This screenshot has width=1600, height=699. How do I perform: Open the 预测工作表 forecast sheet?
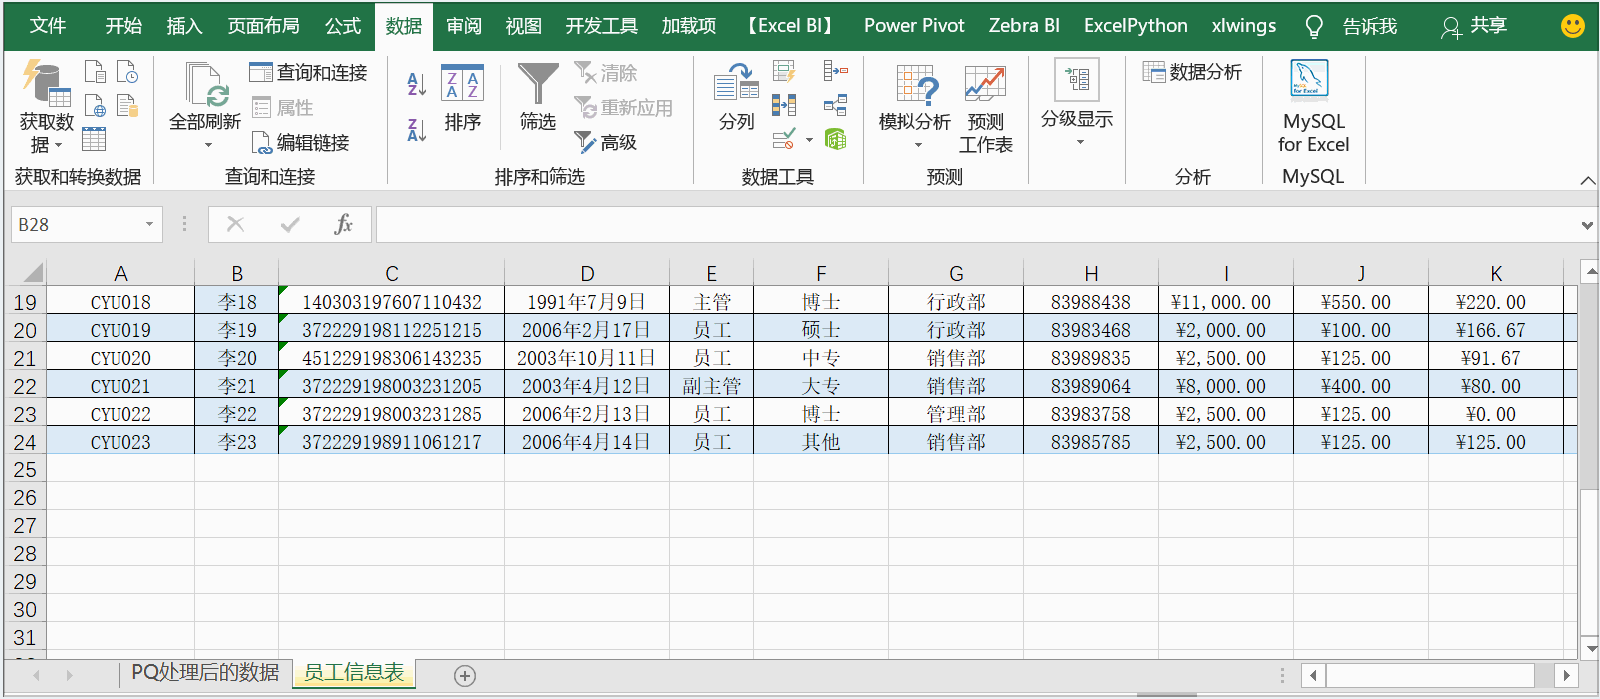tap(986, 108)
